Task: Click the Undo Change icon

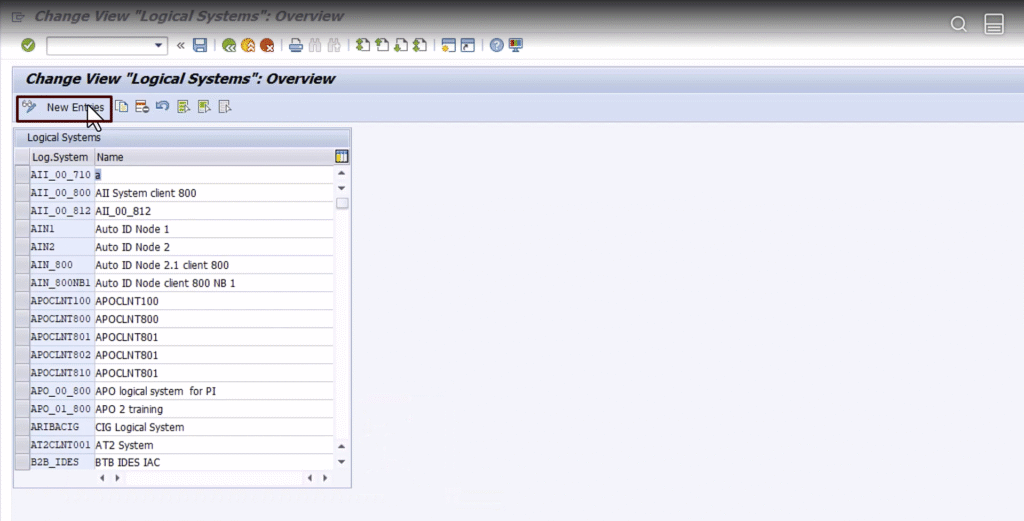Action: coord(163,106)
